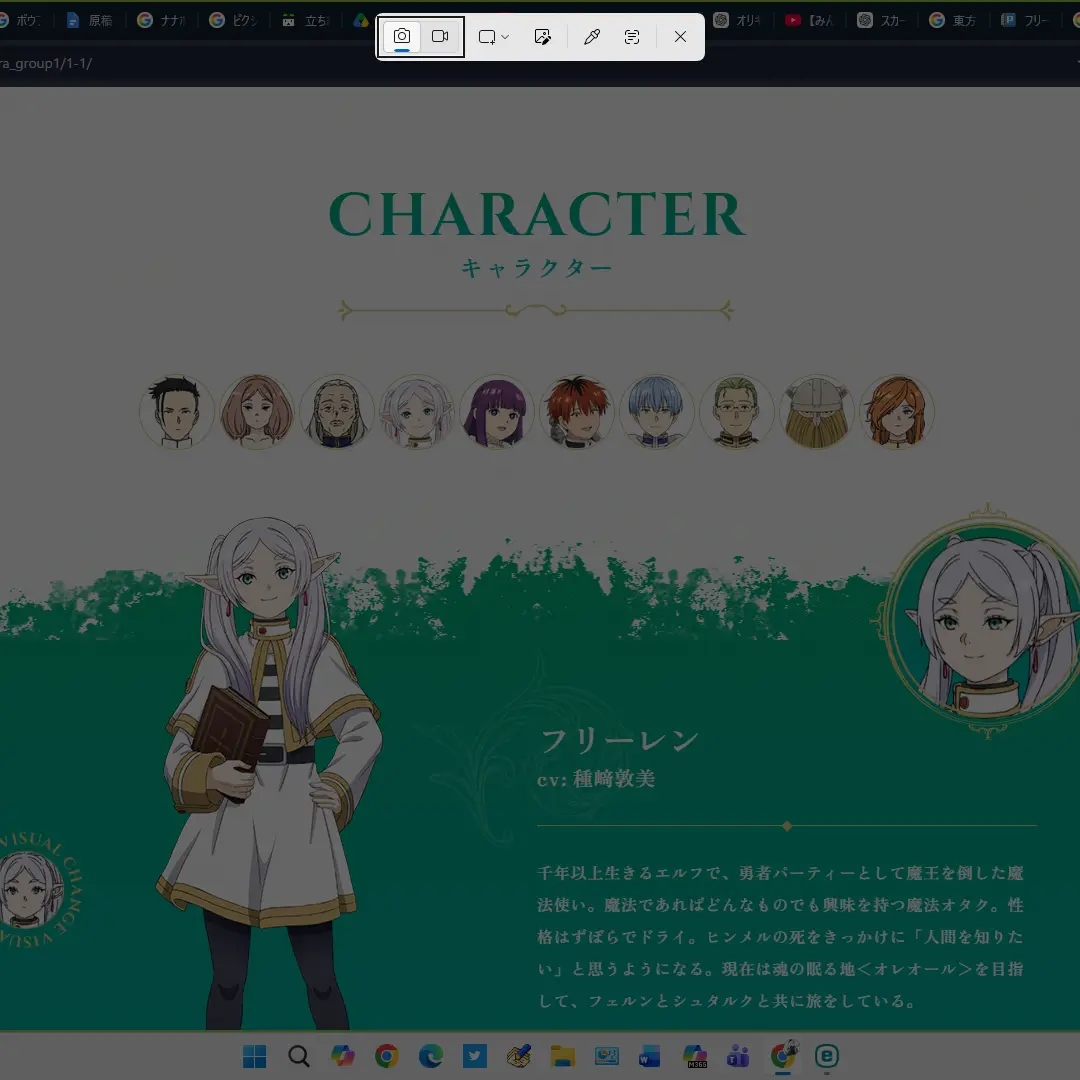1080x1080 pixels.
Task: Click the text cv: 種﨑敦美
Action: 596,779
